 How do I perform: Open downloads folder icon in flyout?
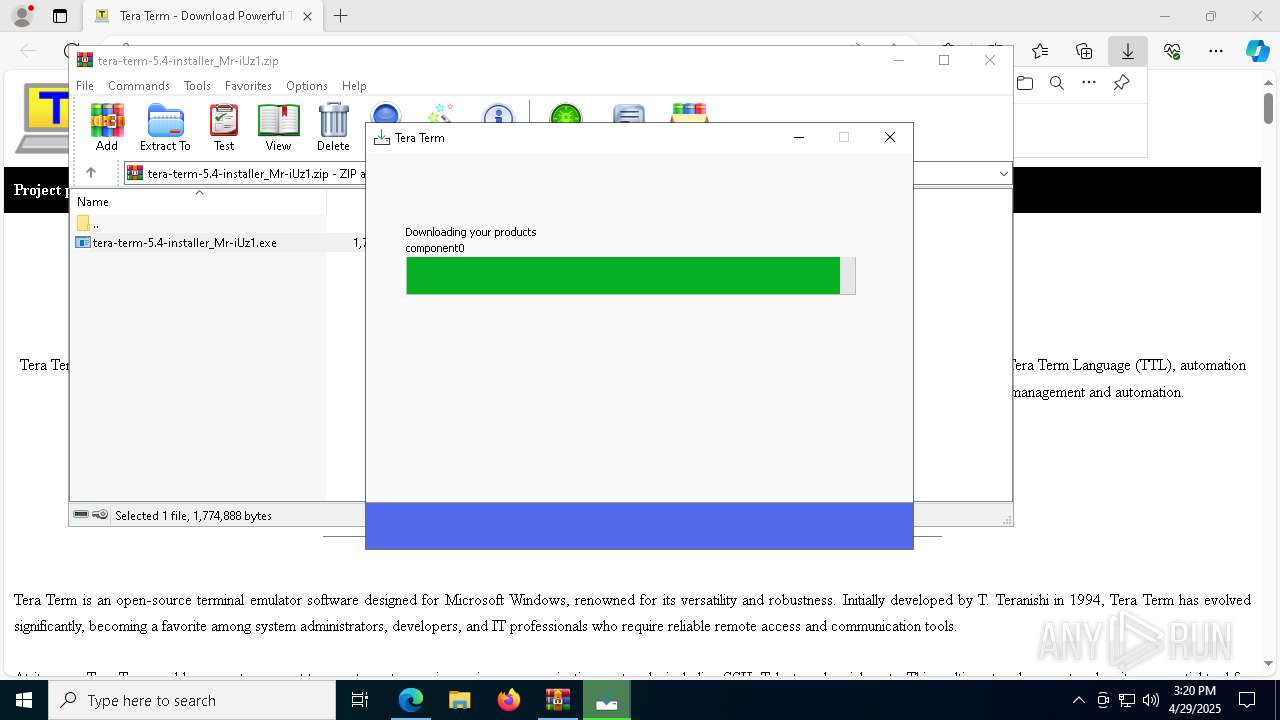(1025, 83)
